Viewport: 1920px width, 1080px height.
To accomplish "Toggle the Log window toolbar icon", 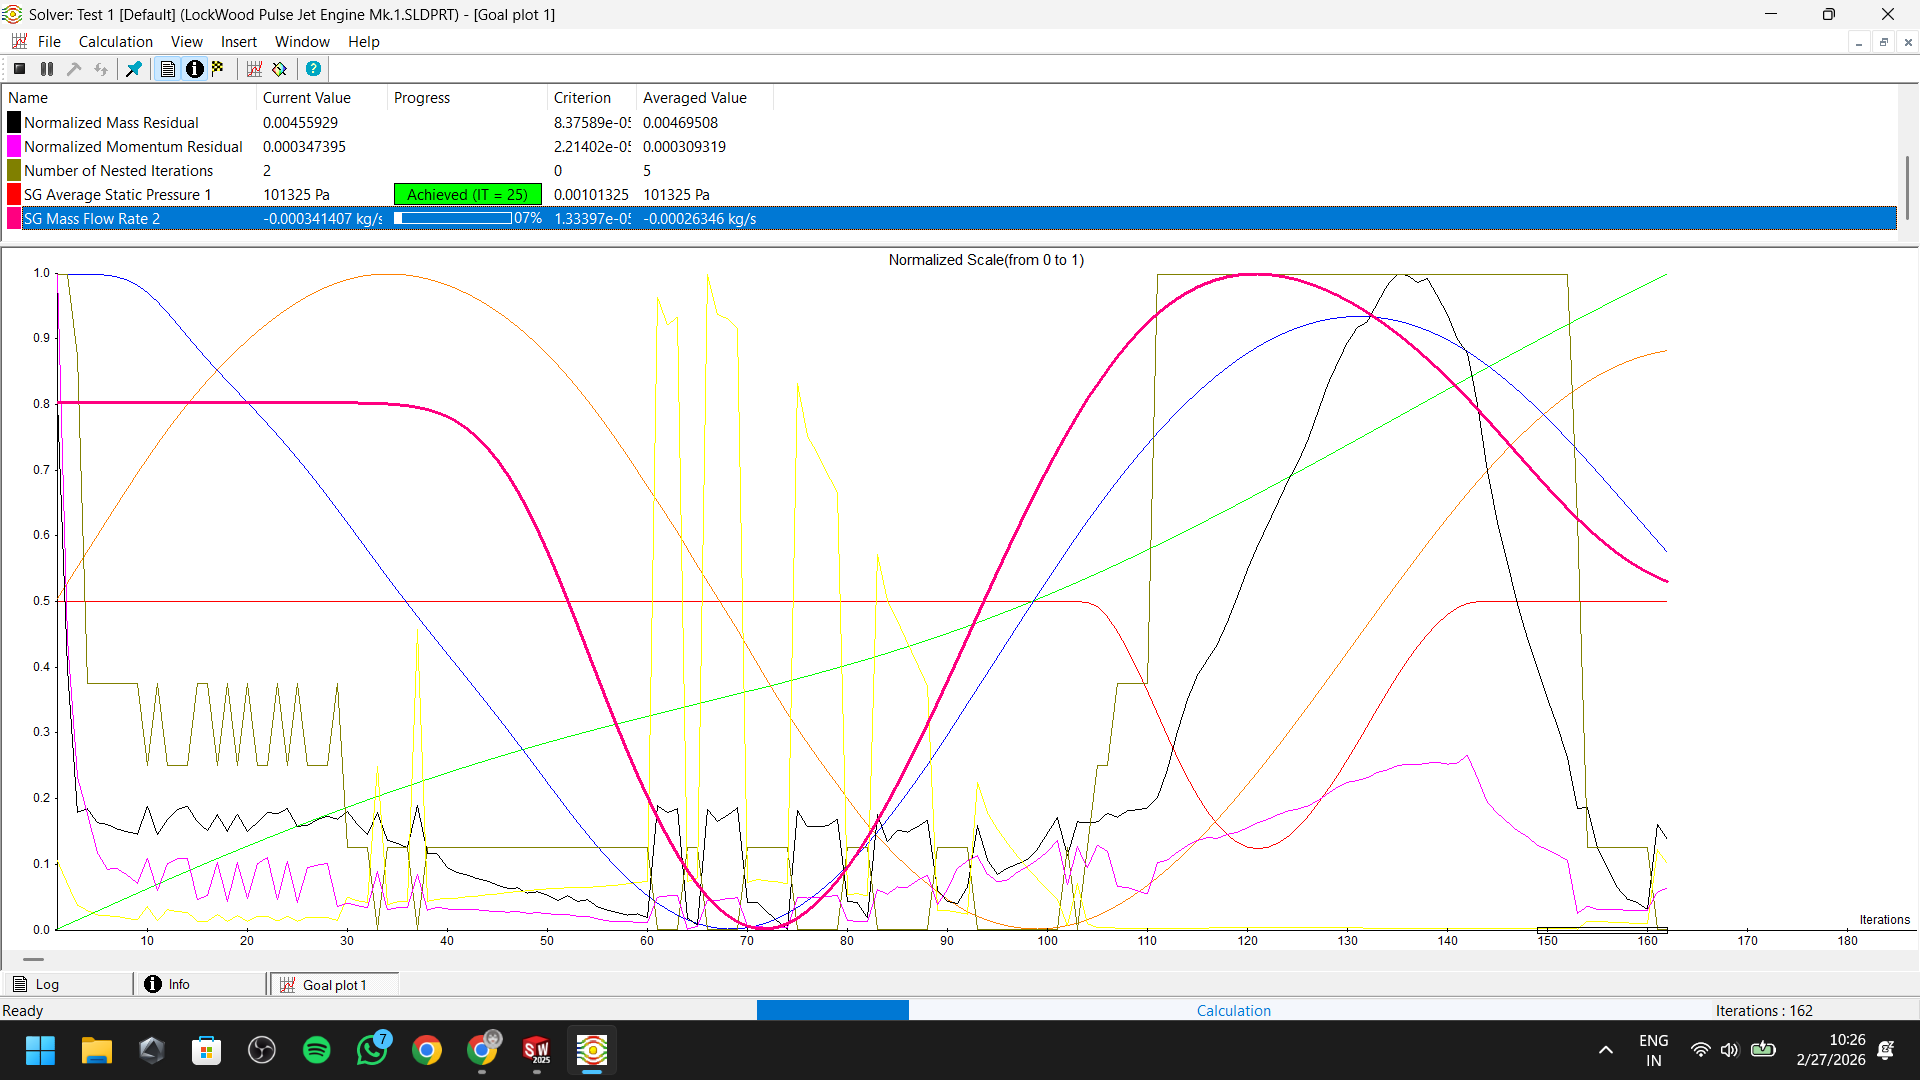I will 168,69.
